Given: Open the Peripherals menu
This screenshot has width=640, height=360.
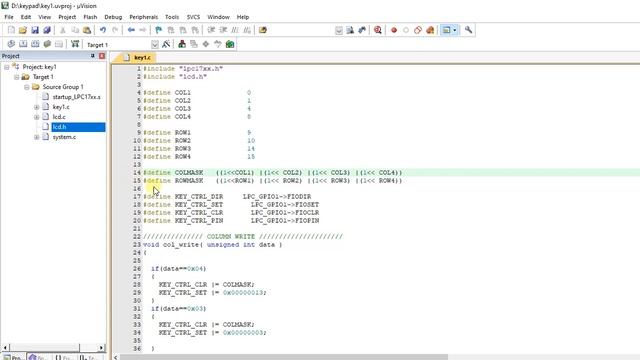Looking at the screenshot, I should [x=143, y=17].
